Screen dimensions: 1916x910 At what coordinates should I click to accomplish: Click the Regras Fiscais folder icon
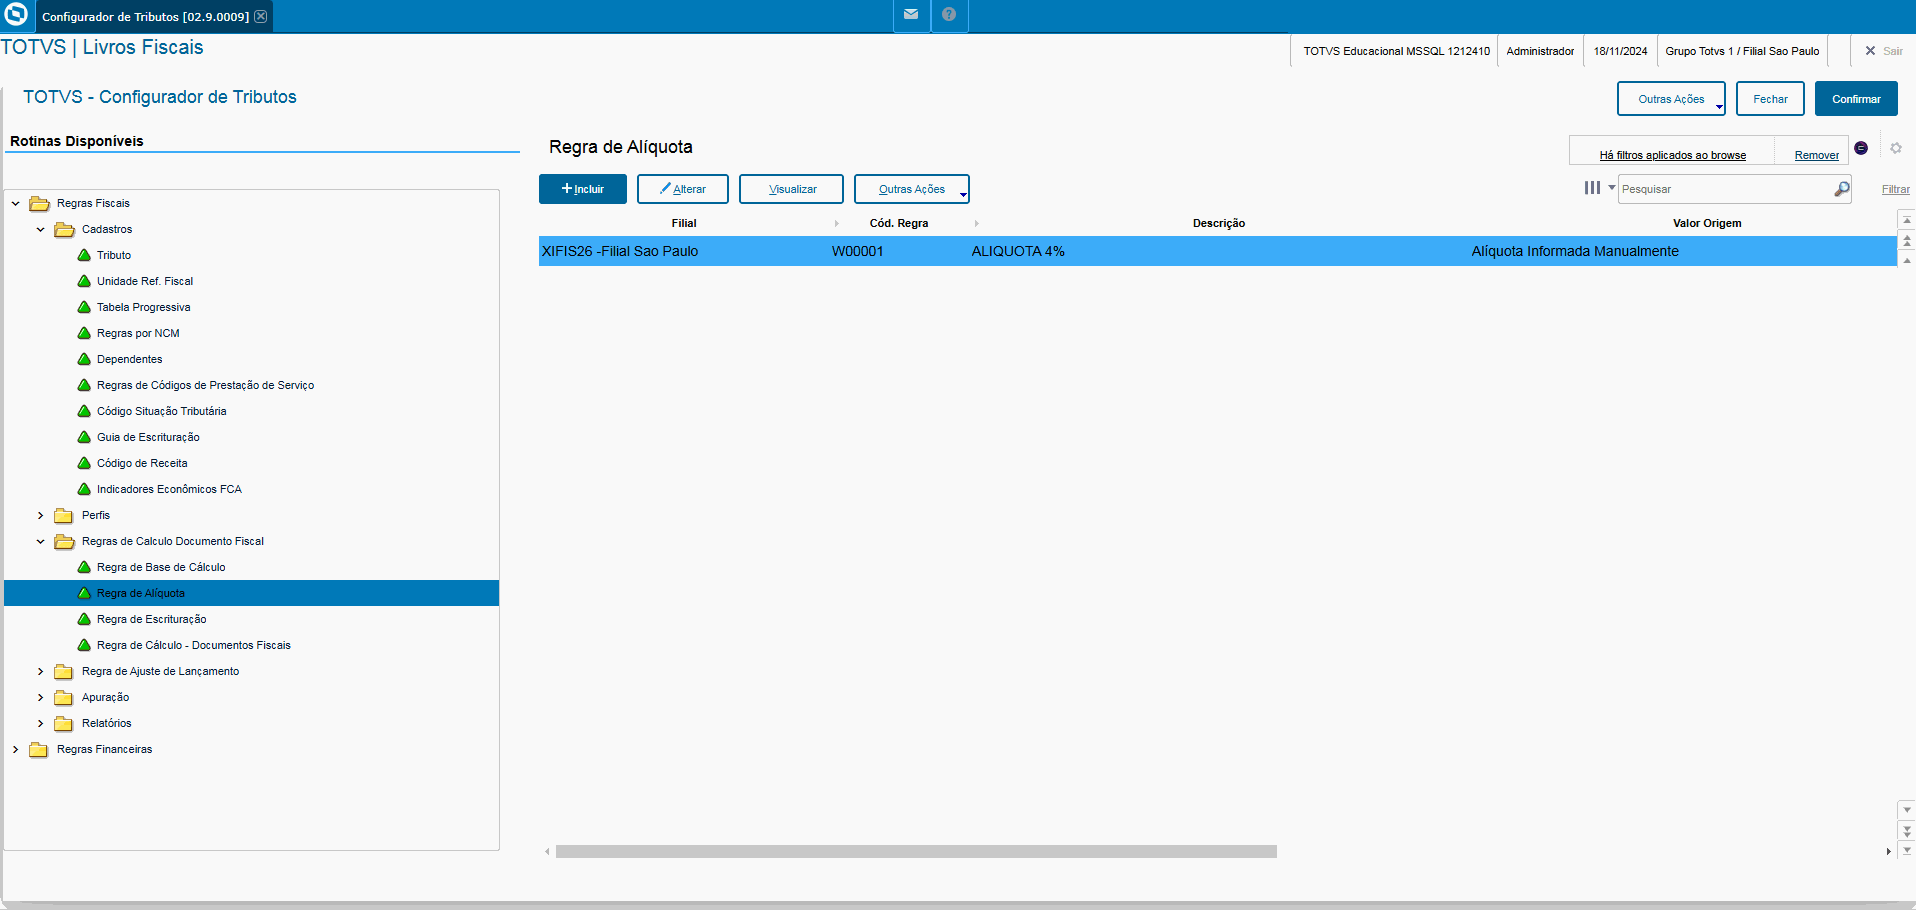tap(40, 203)
